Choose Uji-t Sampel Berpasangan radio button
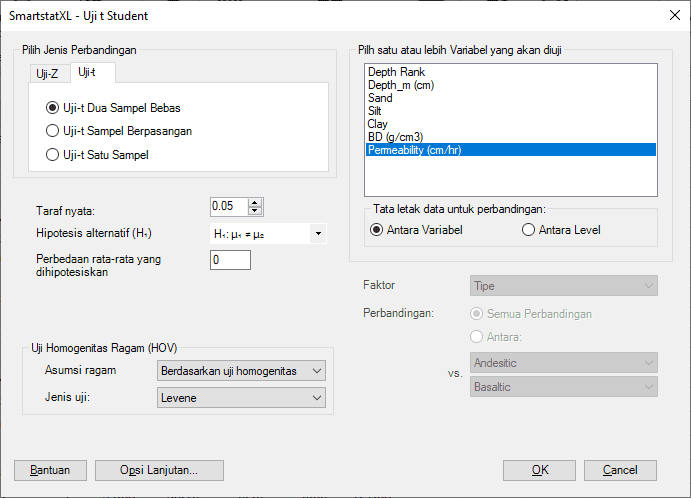Viewport: 691px width, 498px height. [x=53, y=131]
